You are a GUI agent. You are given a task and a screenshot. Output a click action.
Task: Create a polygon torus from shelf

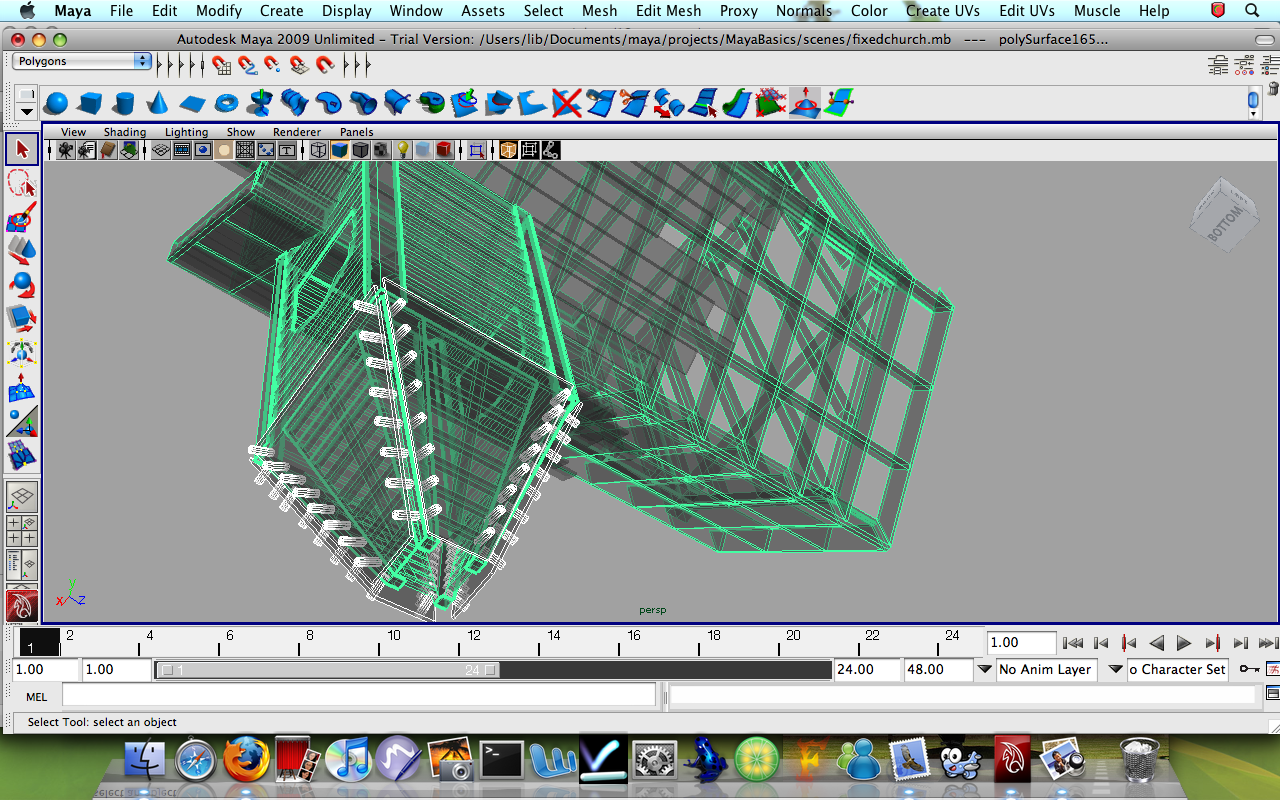[x=227, y=103]
